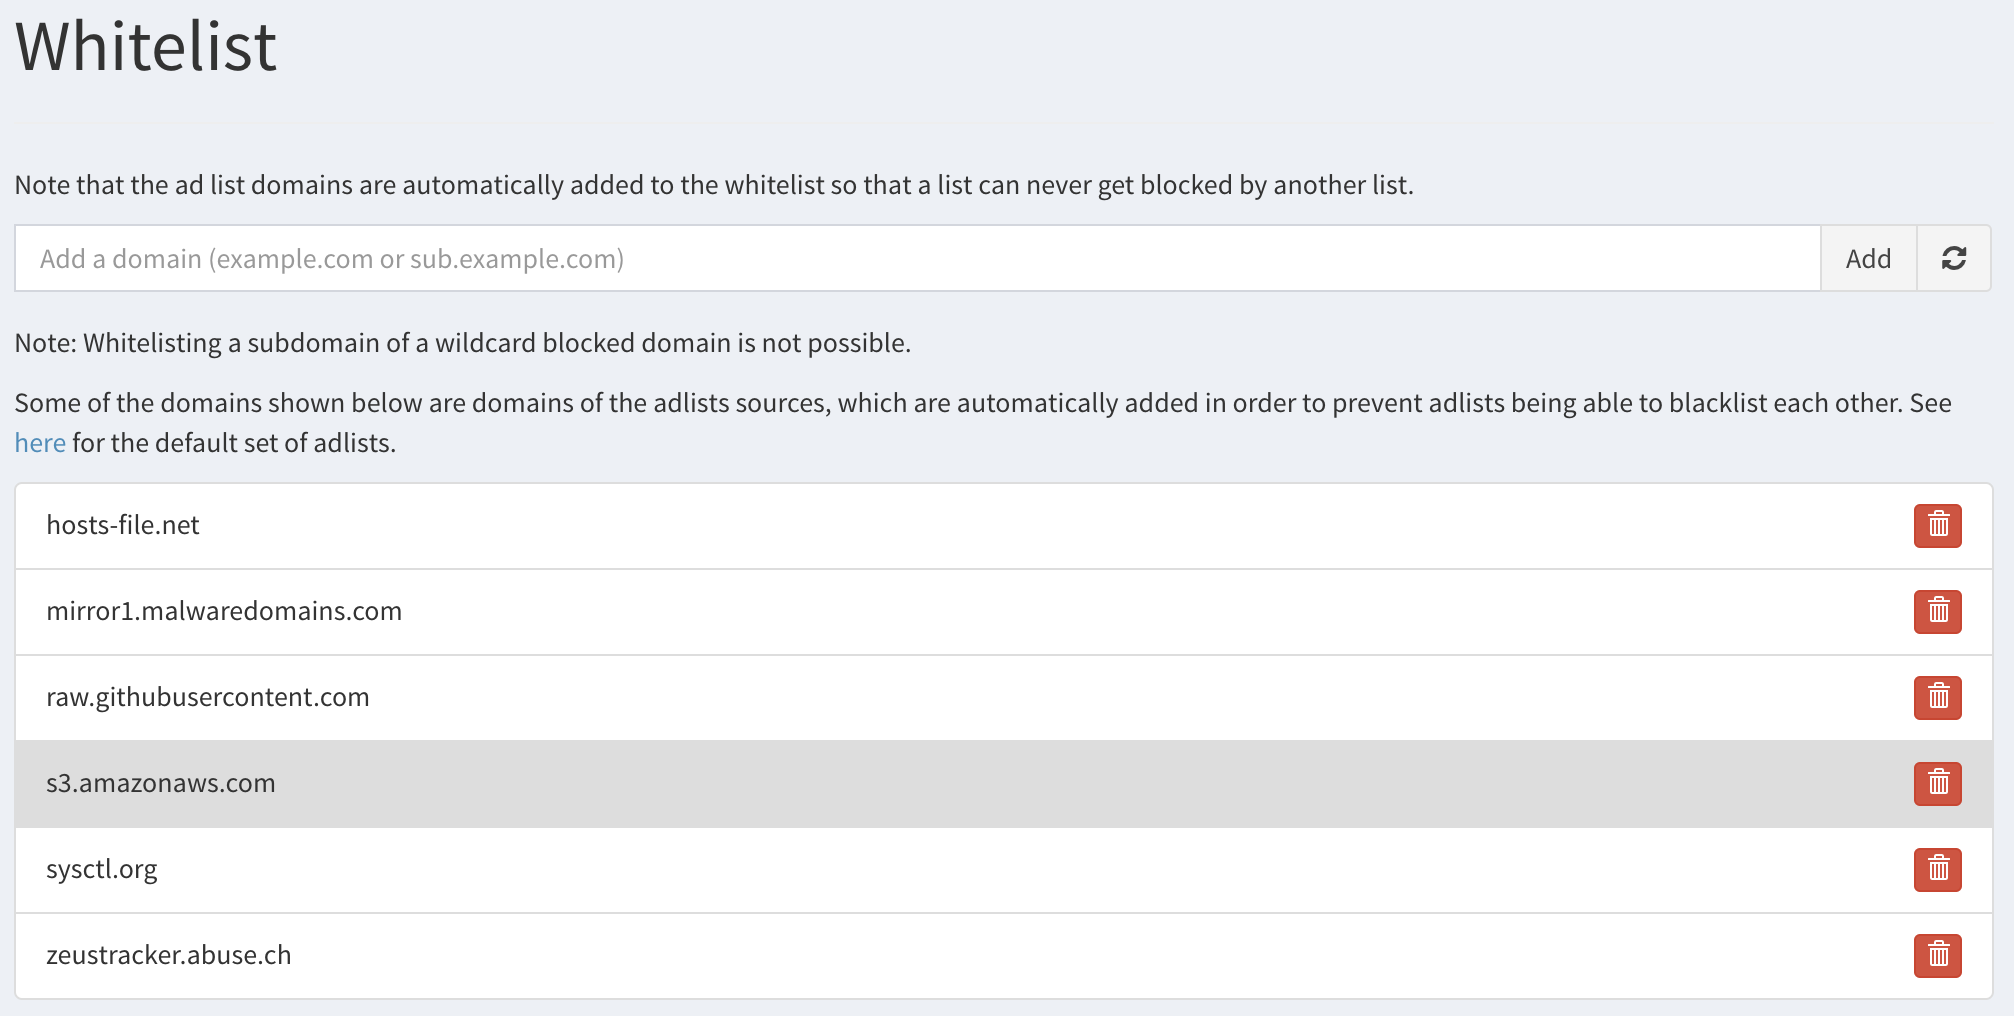Click trash icon for raw.githubusercontent.com
Image resolution: width=2014 pixels, height=1016 pixels.
[1937, 698]
